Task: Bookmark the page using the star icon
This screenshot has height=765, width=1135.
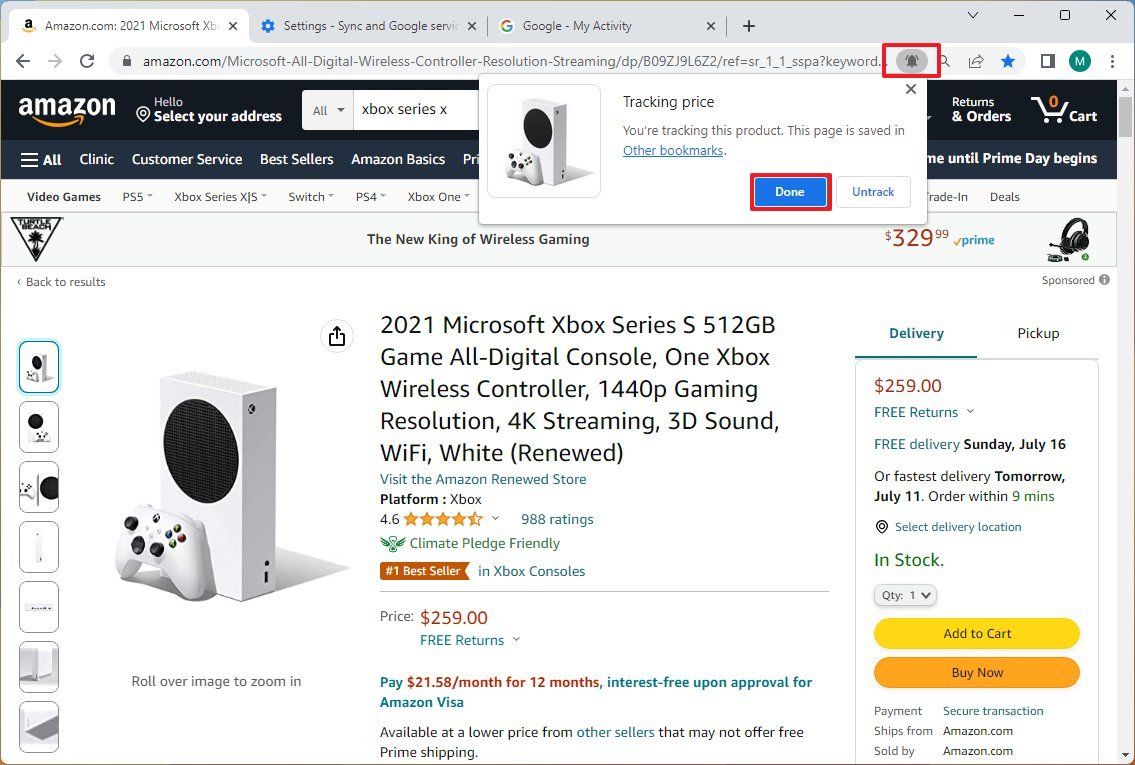Action: 1008,61
